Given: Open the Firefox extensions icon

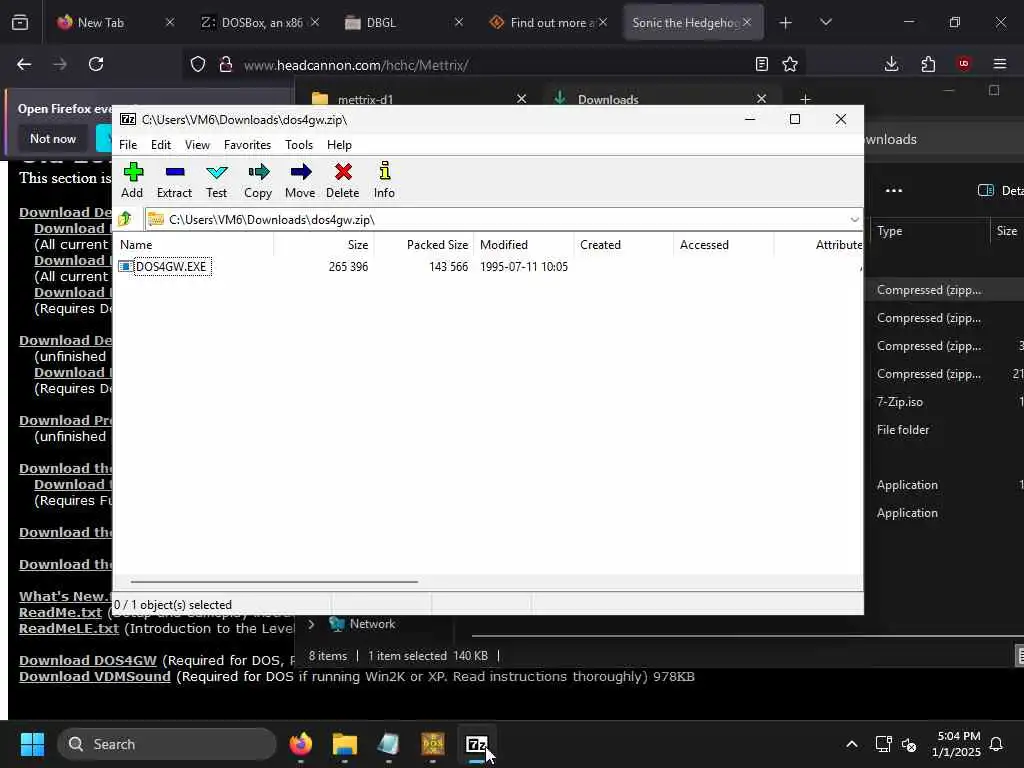Looking at the screenshot, I should [928, 64].
